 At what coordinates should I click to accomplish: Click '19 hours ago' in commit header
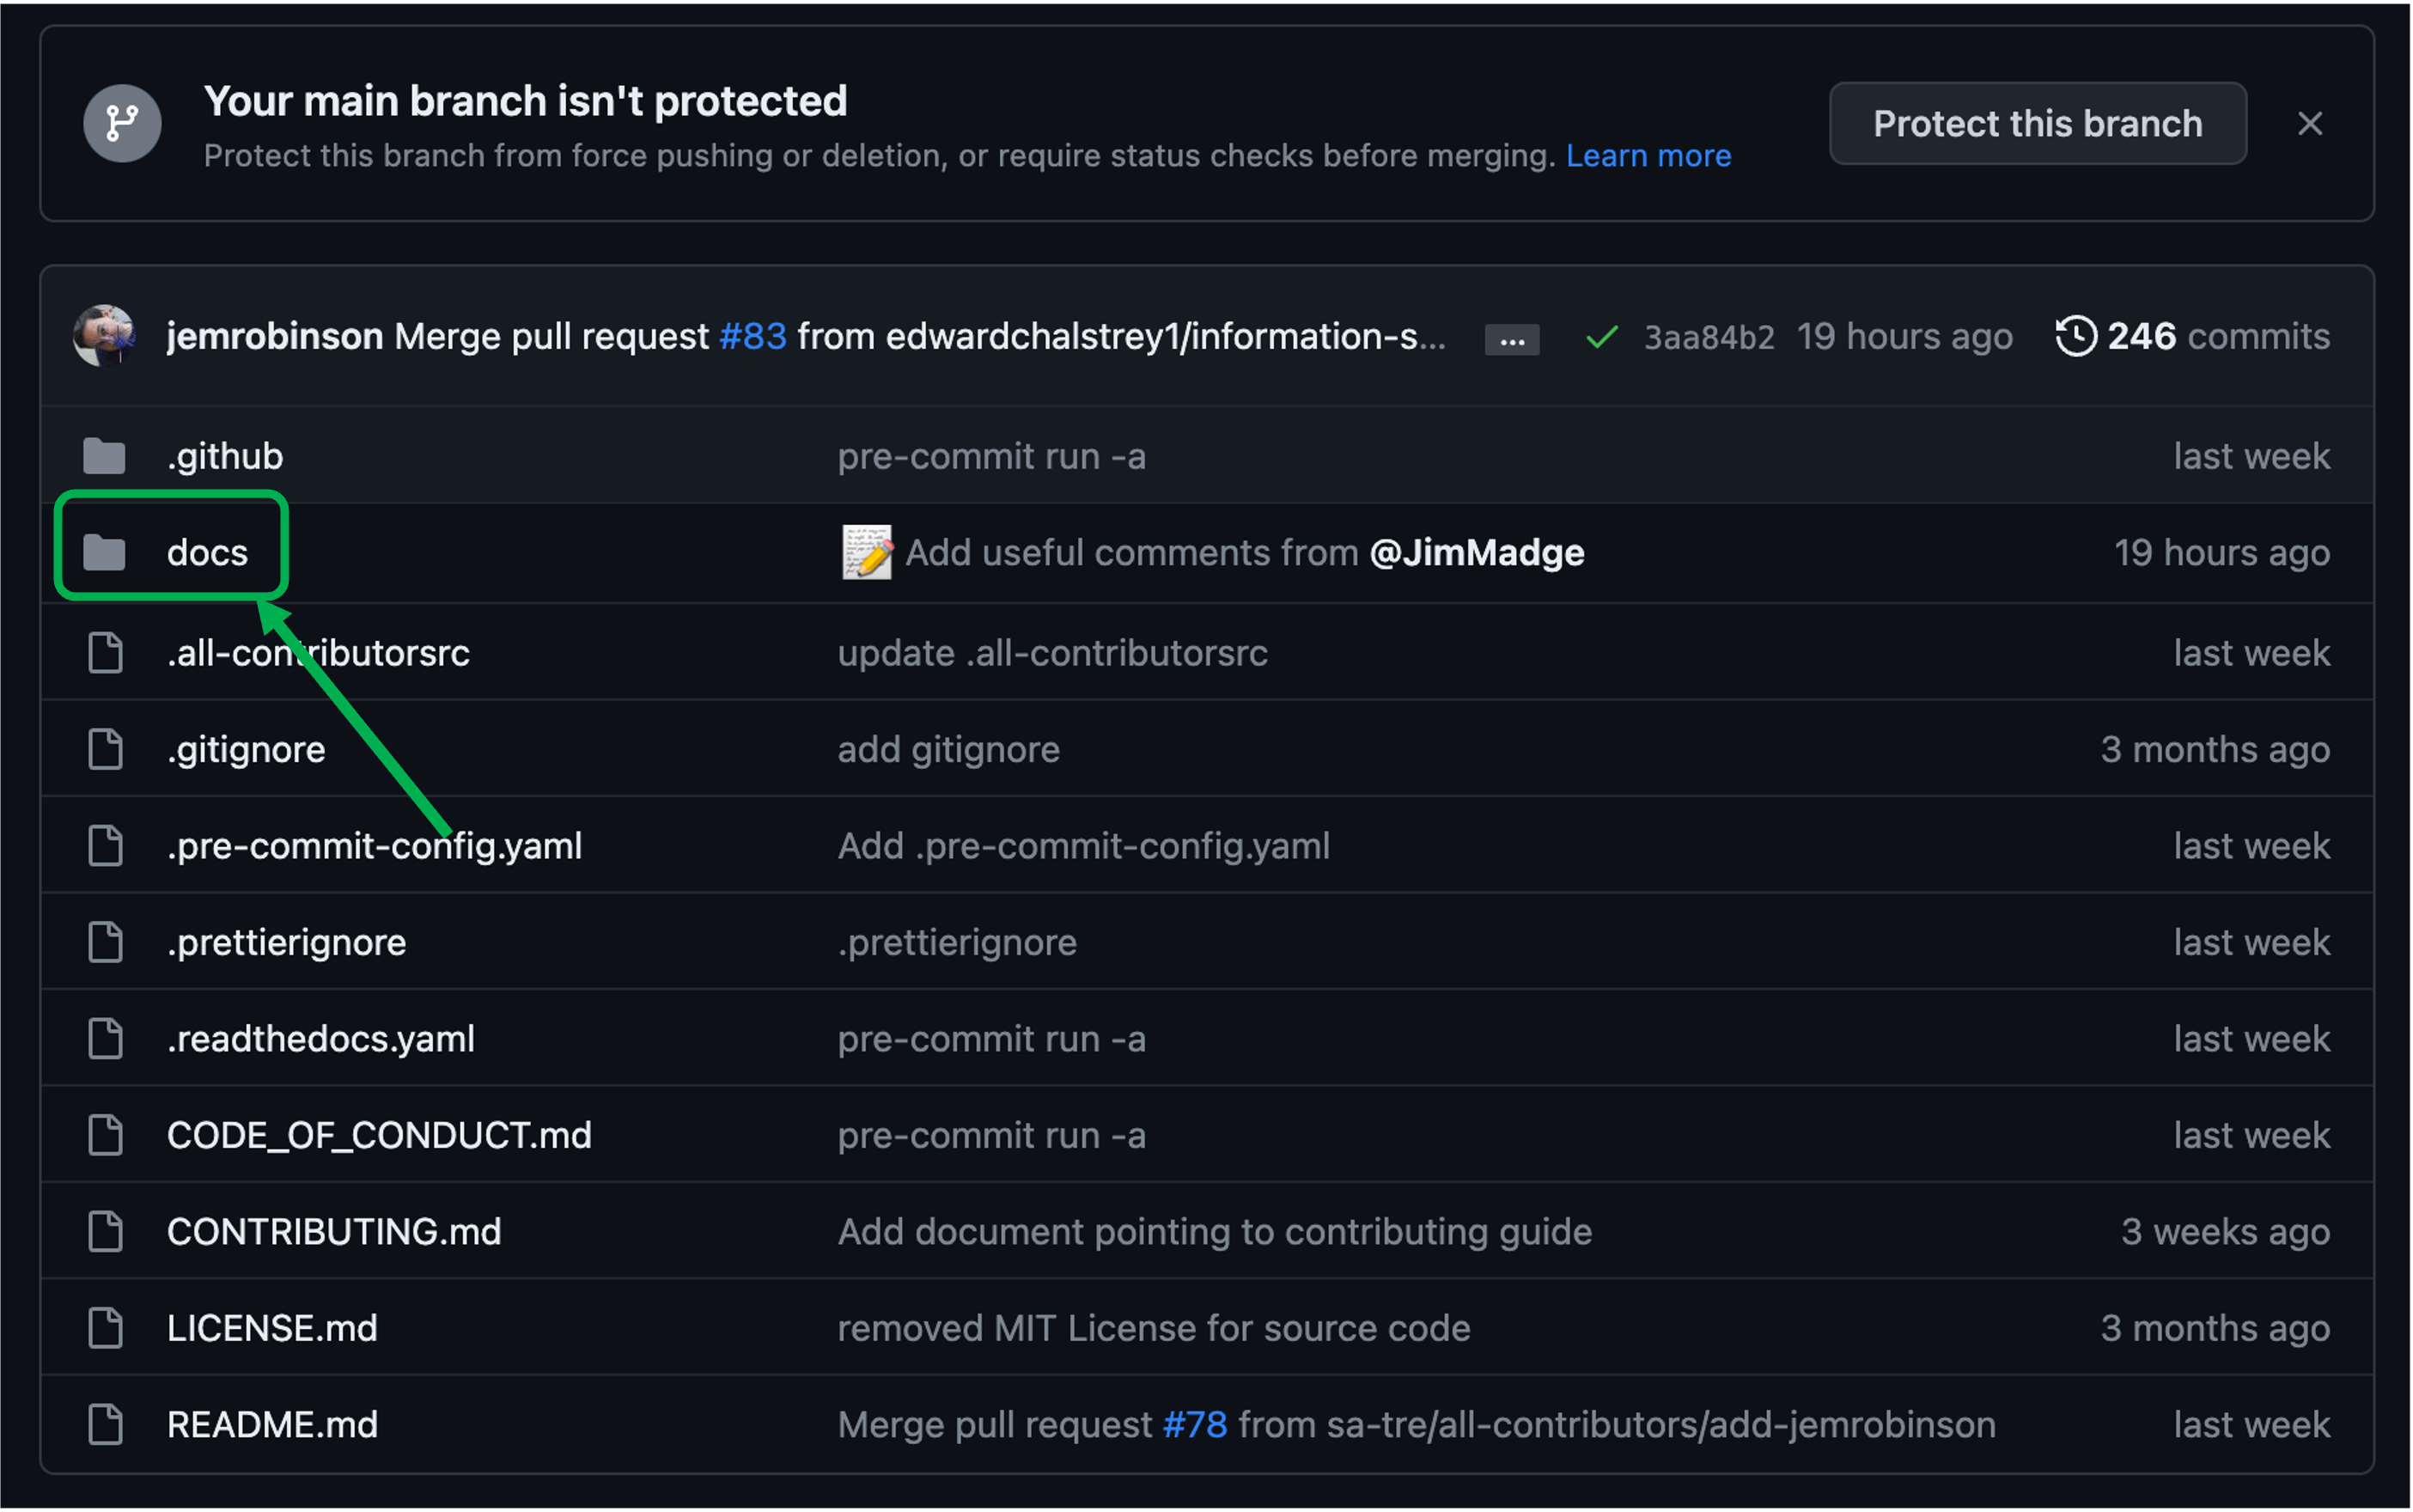1904,337
